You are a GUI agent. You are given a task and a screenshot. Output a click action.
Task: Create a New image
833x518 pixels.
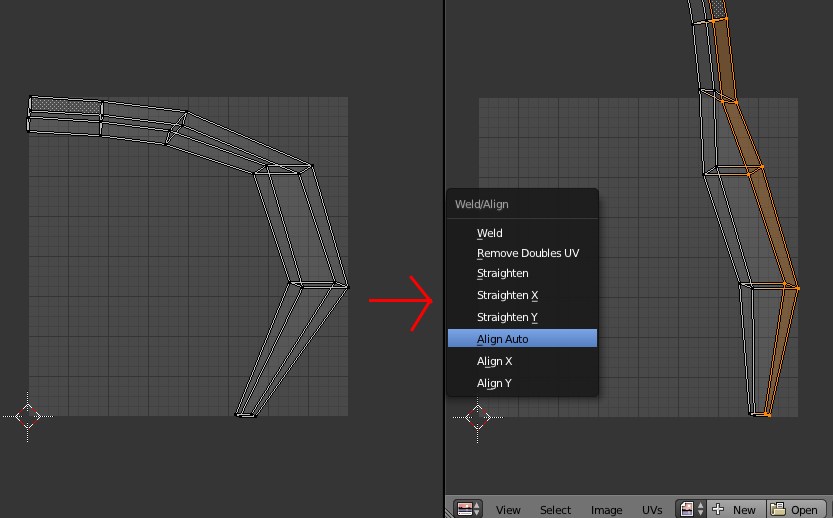pos(736,509)
